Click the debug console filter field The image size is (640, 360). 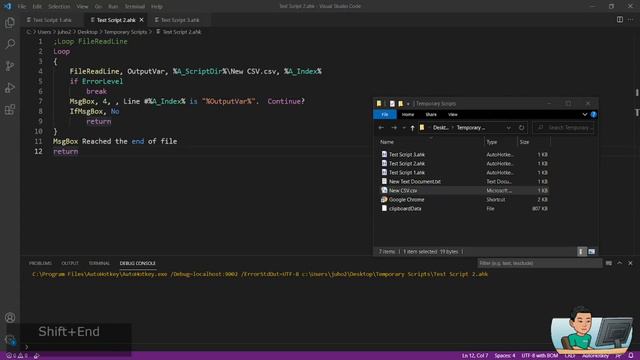click(x=540, y=263)
